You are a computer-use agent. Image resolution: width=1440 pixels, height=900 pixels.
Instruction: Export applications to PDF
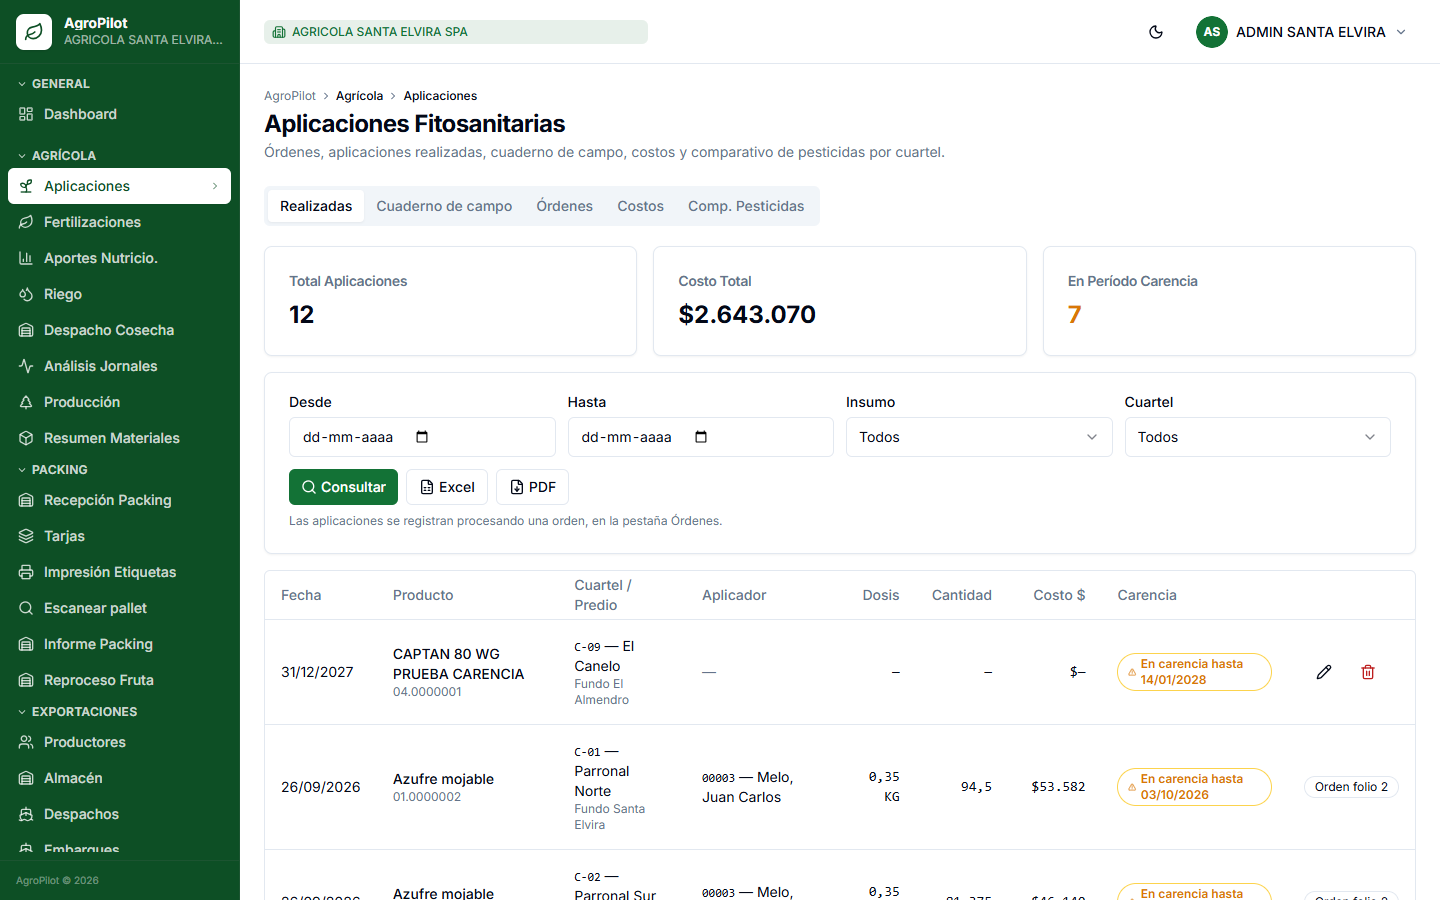(532, 487)
